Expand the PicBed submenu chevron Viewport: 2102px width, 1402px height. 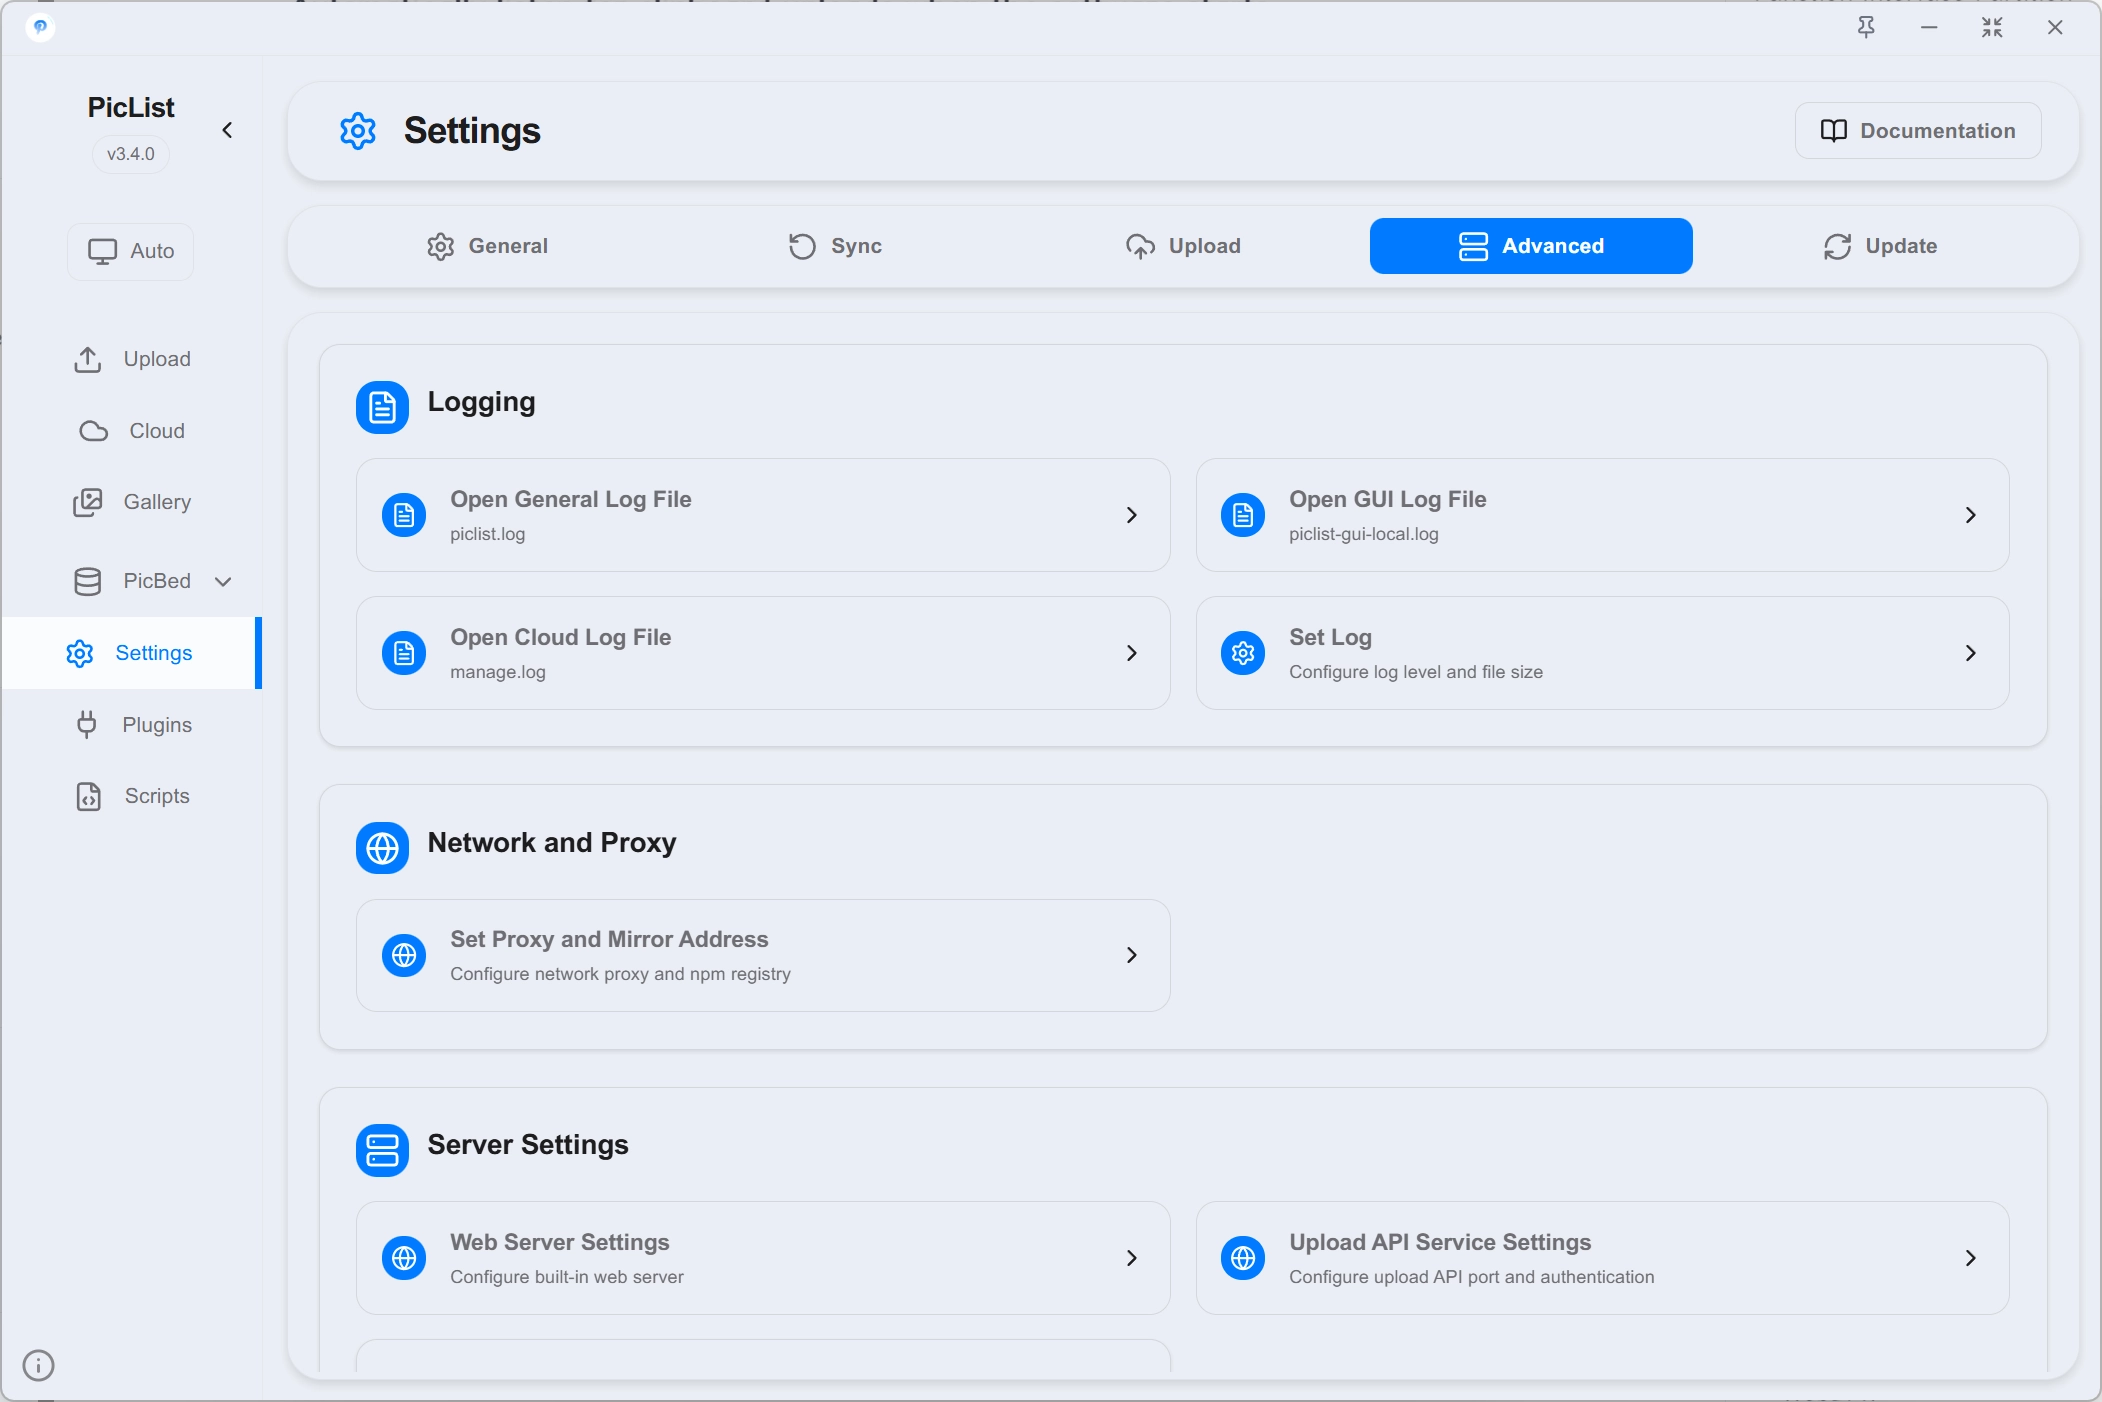tap(223, 581)
